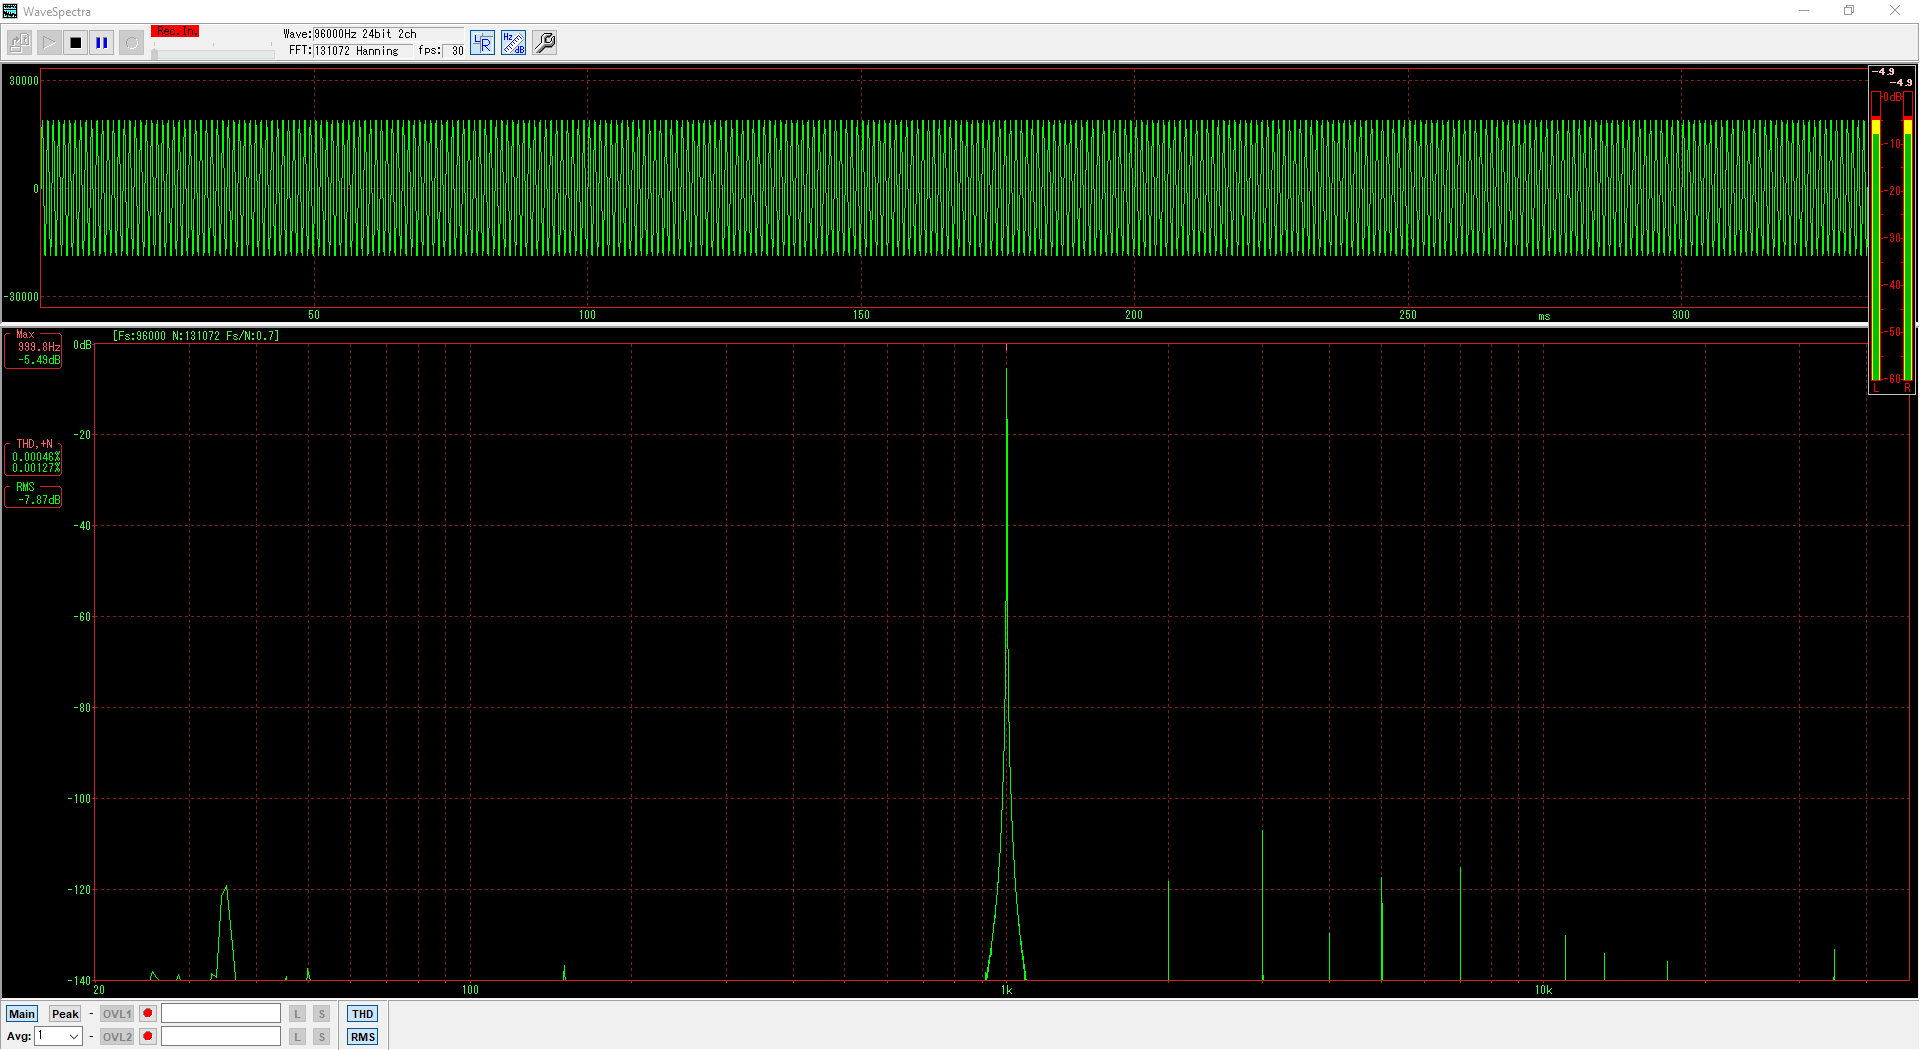This screenshot has width=1920, height=1050.
Task: Click the S button in OVL2 row
Action: tap(322, 1037)
